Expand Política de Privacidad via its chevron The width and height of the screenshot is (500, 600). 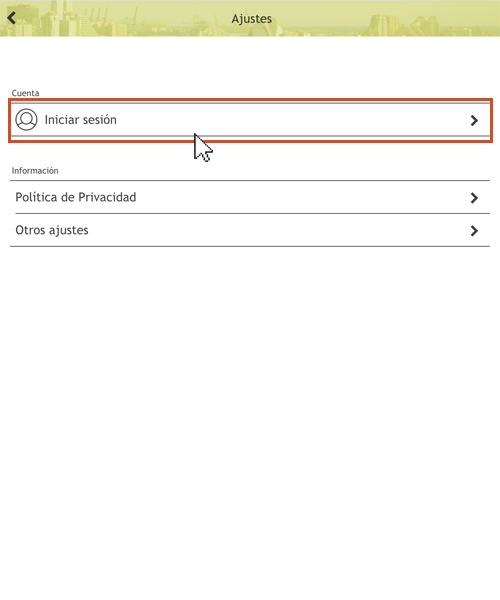click(474, 198)
